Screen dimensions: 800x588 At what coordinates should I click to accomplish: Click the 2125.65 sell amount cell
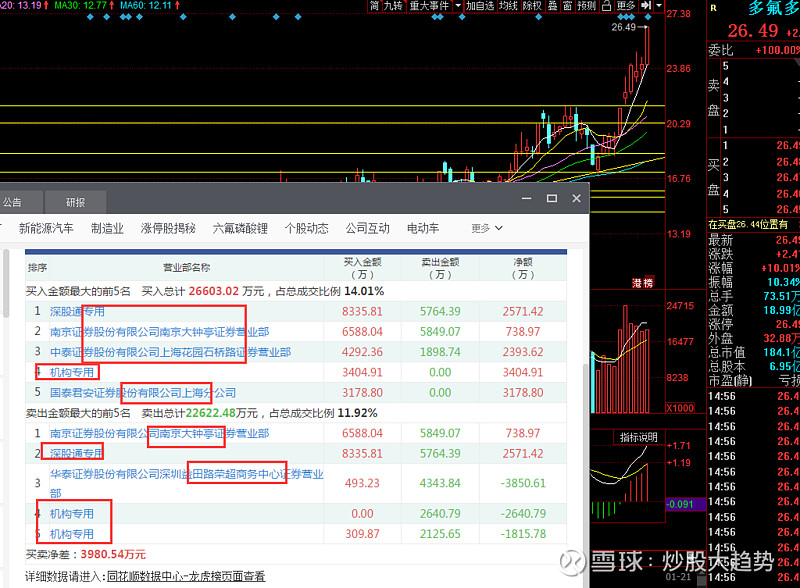(x=440, y=534)
